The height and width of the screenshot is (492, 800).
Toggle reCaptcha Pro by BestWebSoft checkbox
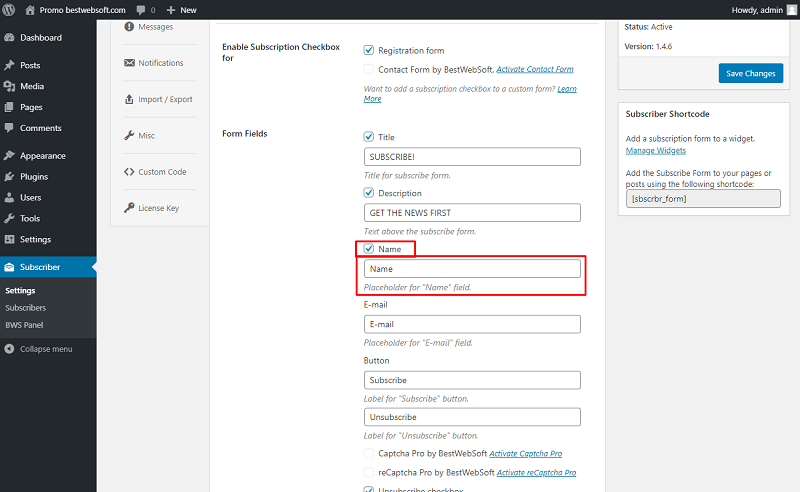tap(369, 472)
